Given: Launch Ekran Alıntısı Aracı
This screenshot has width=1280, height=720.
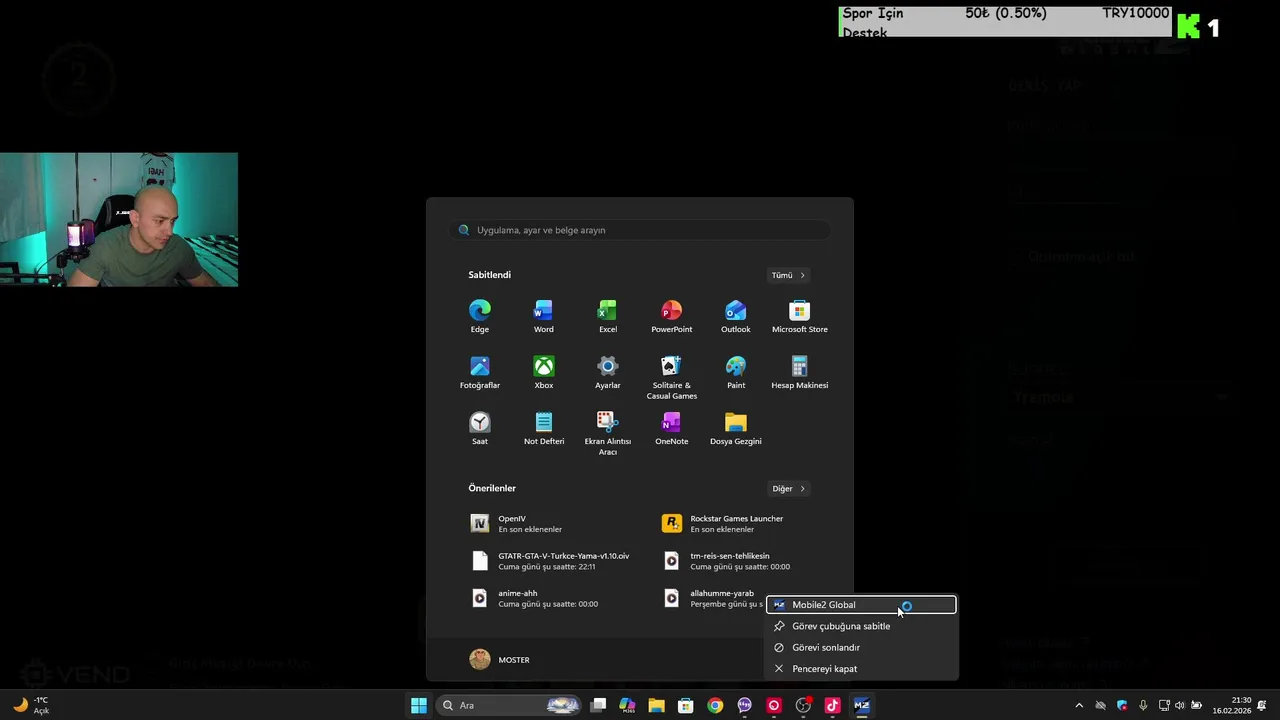Looking at the screenshot, I should 607,433.
